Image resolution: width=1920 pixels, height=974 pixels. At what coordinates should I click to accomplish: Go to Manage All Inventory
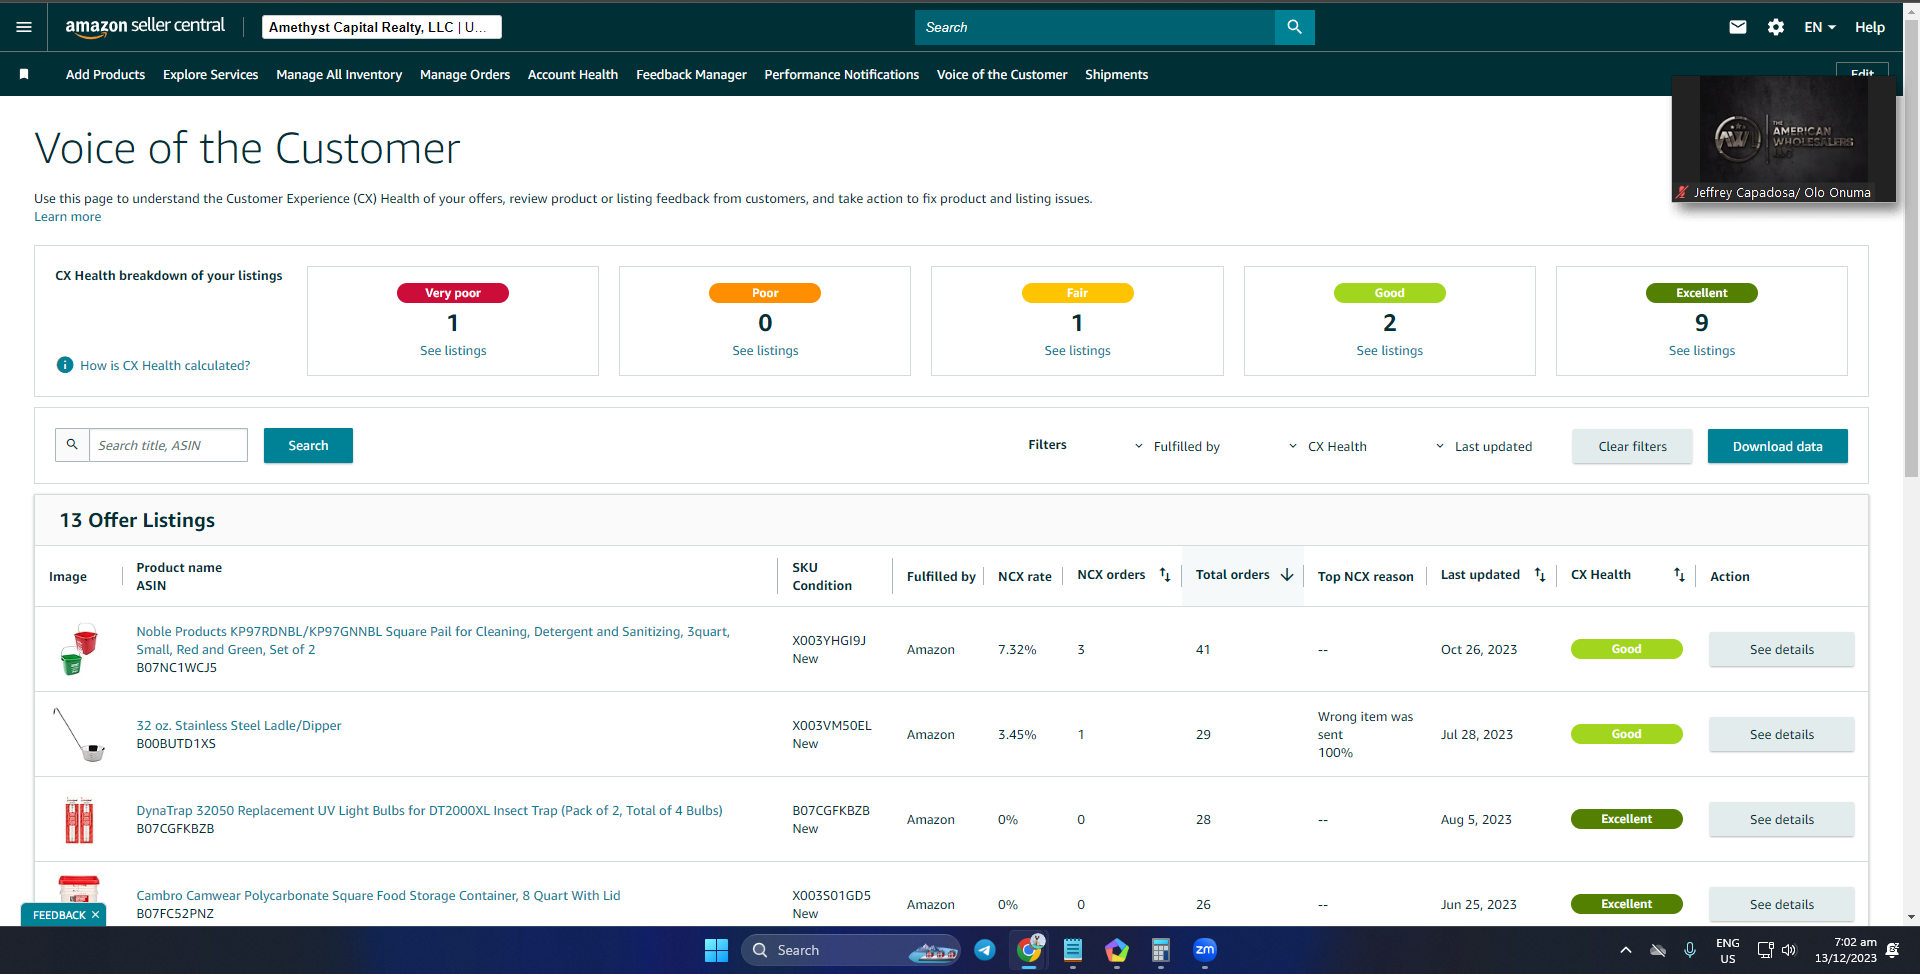pos(339,74)
